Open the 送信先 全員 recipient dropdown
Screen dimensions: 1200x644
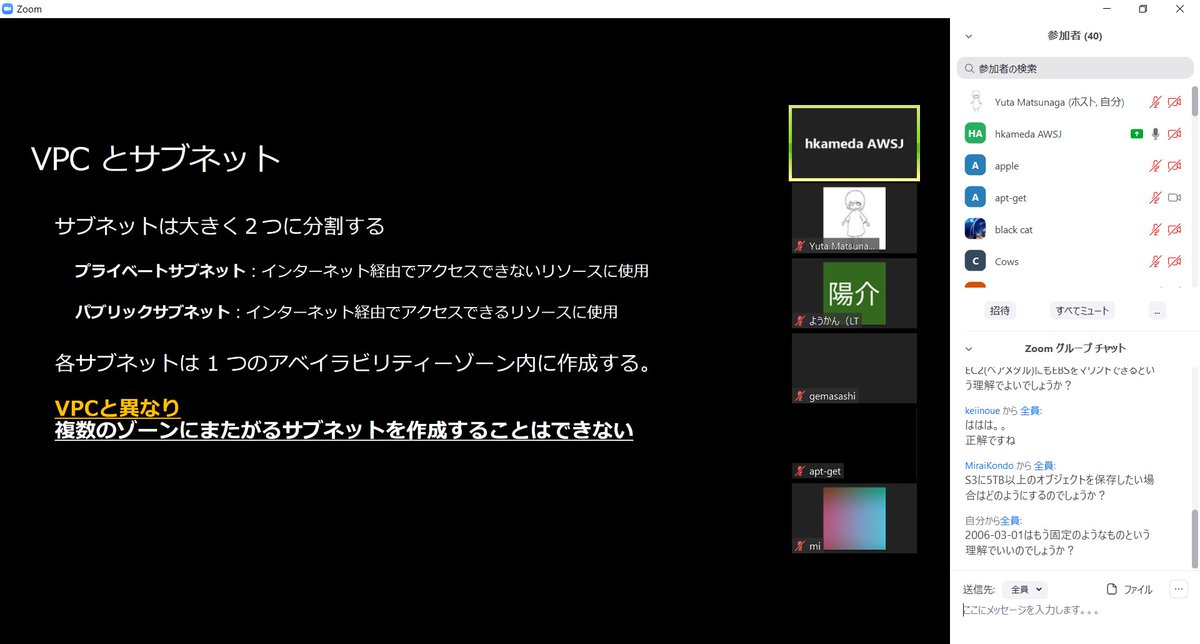[x=1025, y=590]
